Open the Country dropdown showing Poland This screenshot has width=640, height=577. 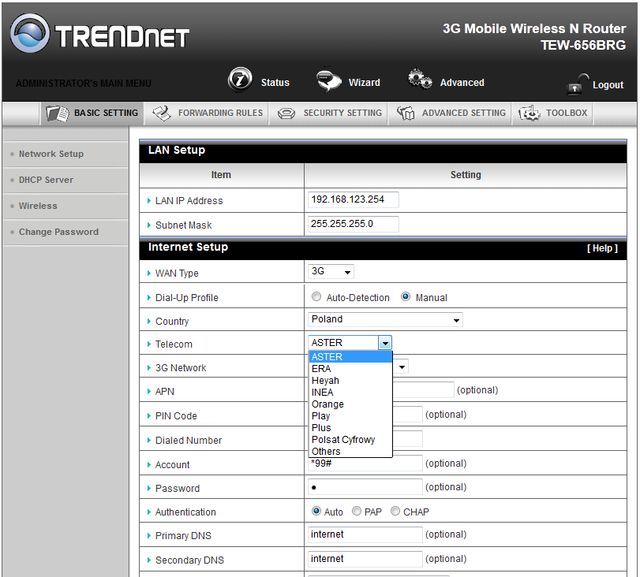pos(385,320)
